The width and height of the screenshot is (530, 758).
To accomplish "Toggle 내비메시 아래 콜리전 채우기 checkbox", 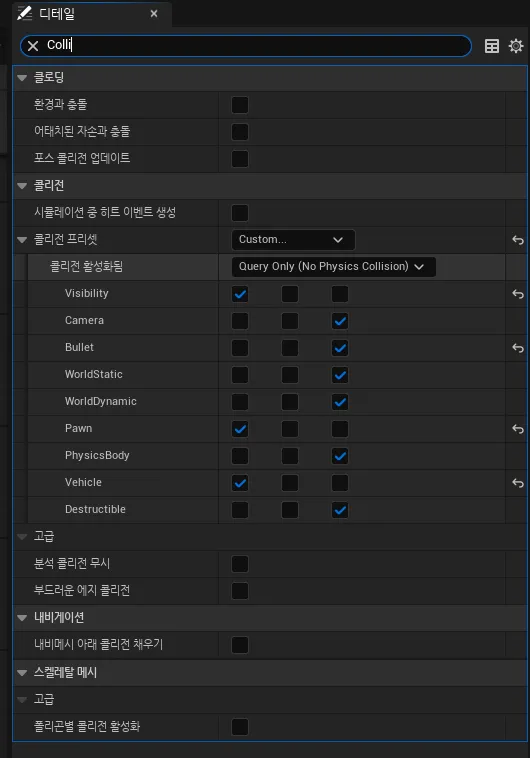I will click(240, 645).
